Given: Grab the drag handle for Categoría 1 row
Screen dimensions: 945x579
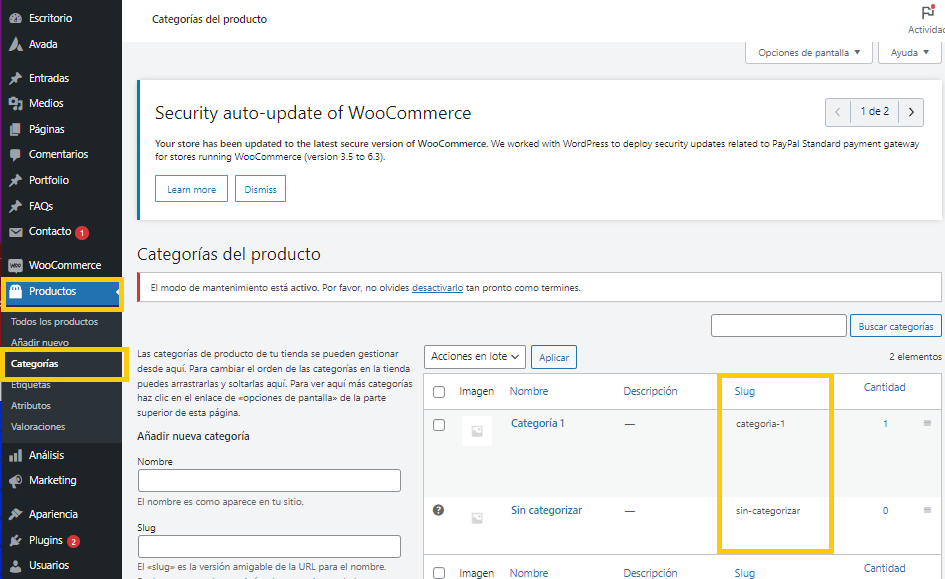Looking at the screenshot, I should [x=927, y=424].
